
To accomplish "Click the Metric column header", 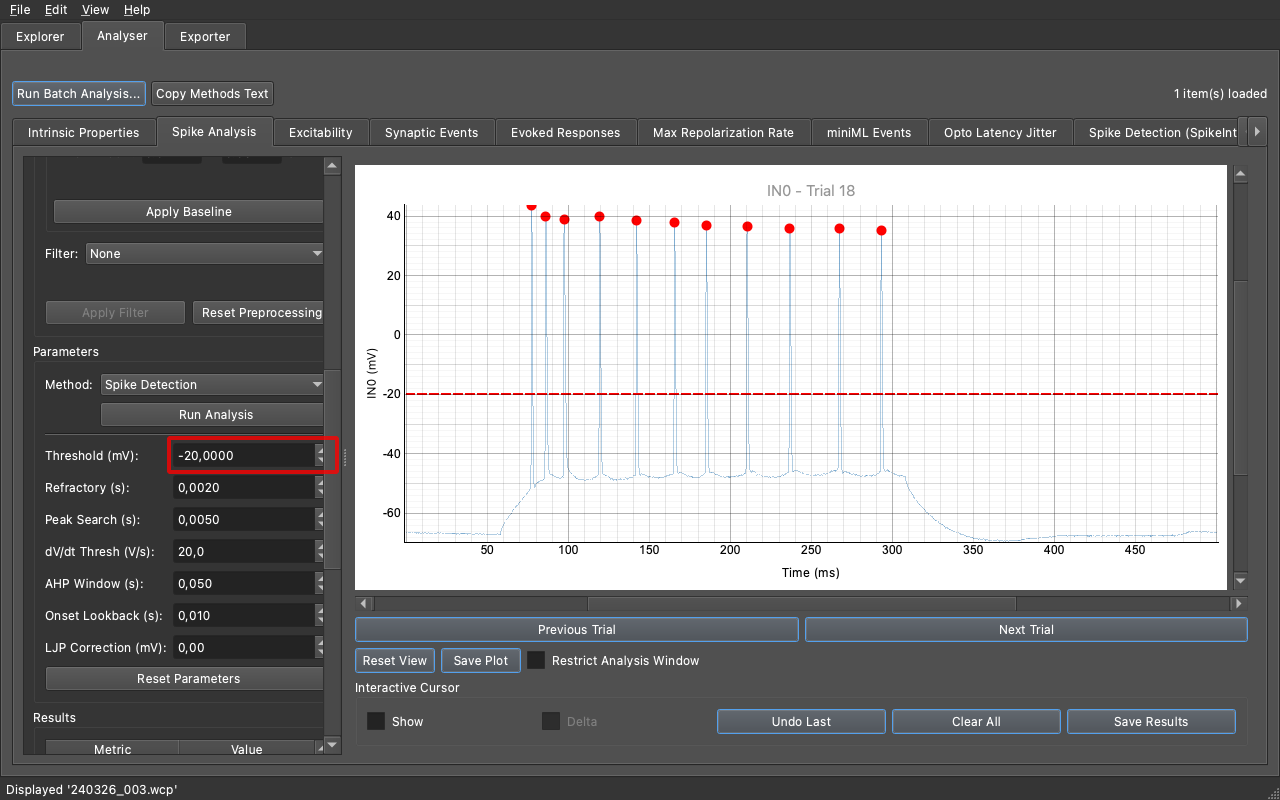I will coord(112,749).
